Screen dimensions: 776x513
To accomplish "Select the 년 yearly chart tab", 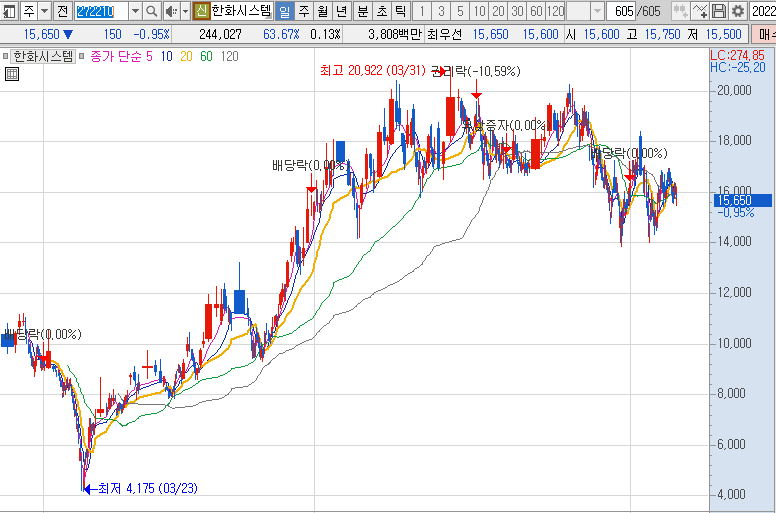I will tap(341, 10).
